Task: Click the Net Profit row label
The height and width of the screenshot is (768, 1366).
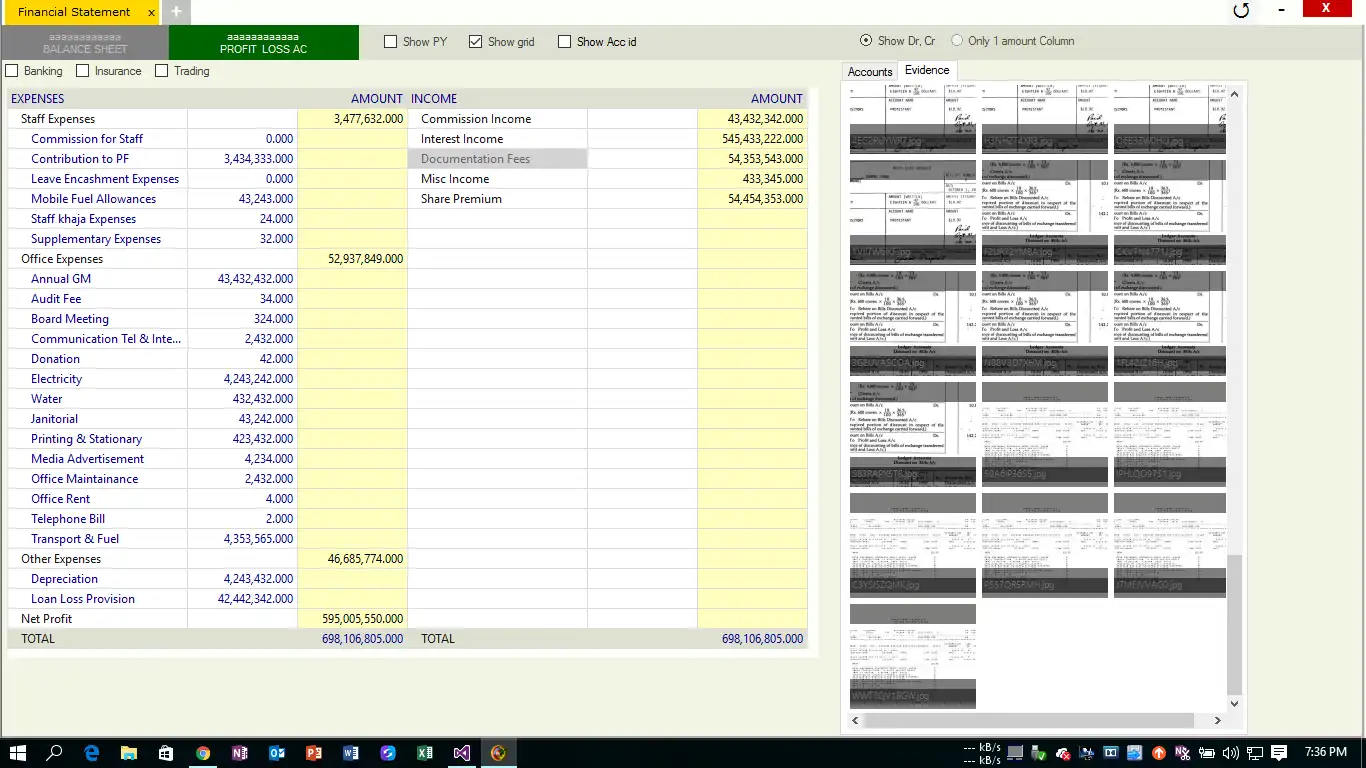Action: (46, 619)
